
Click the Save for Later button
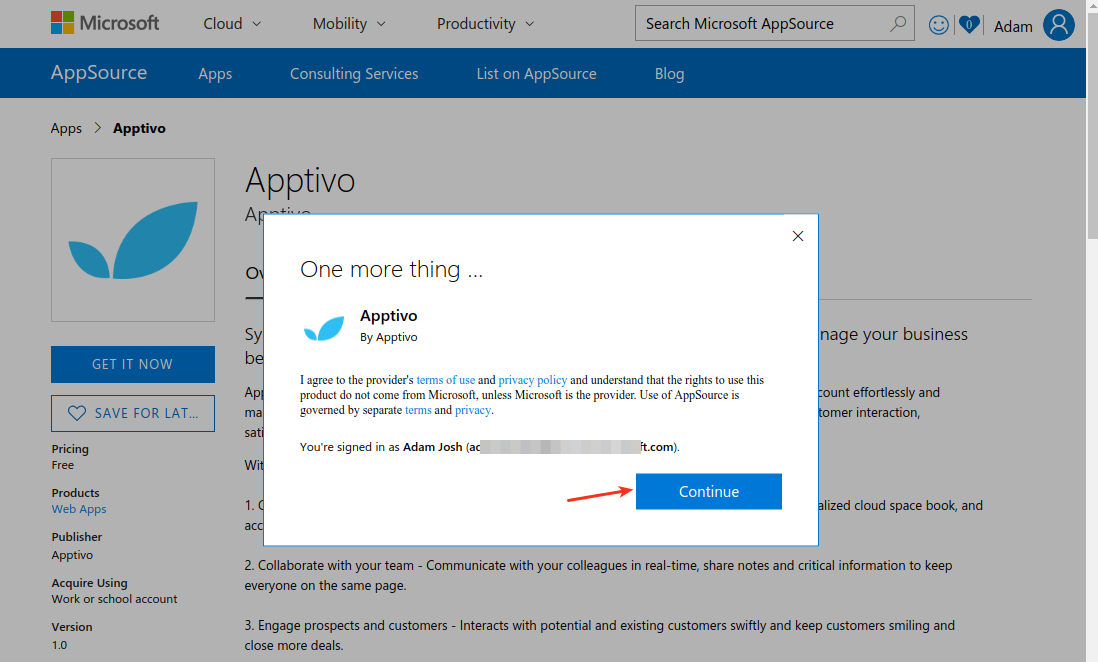[133, 413]
